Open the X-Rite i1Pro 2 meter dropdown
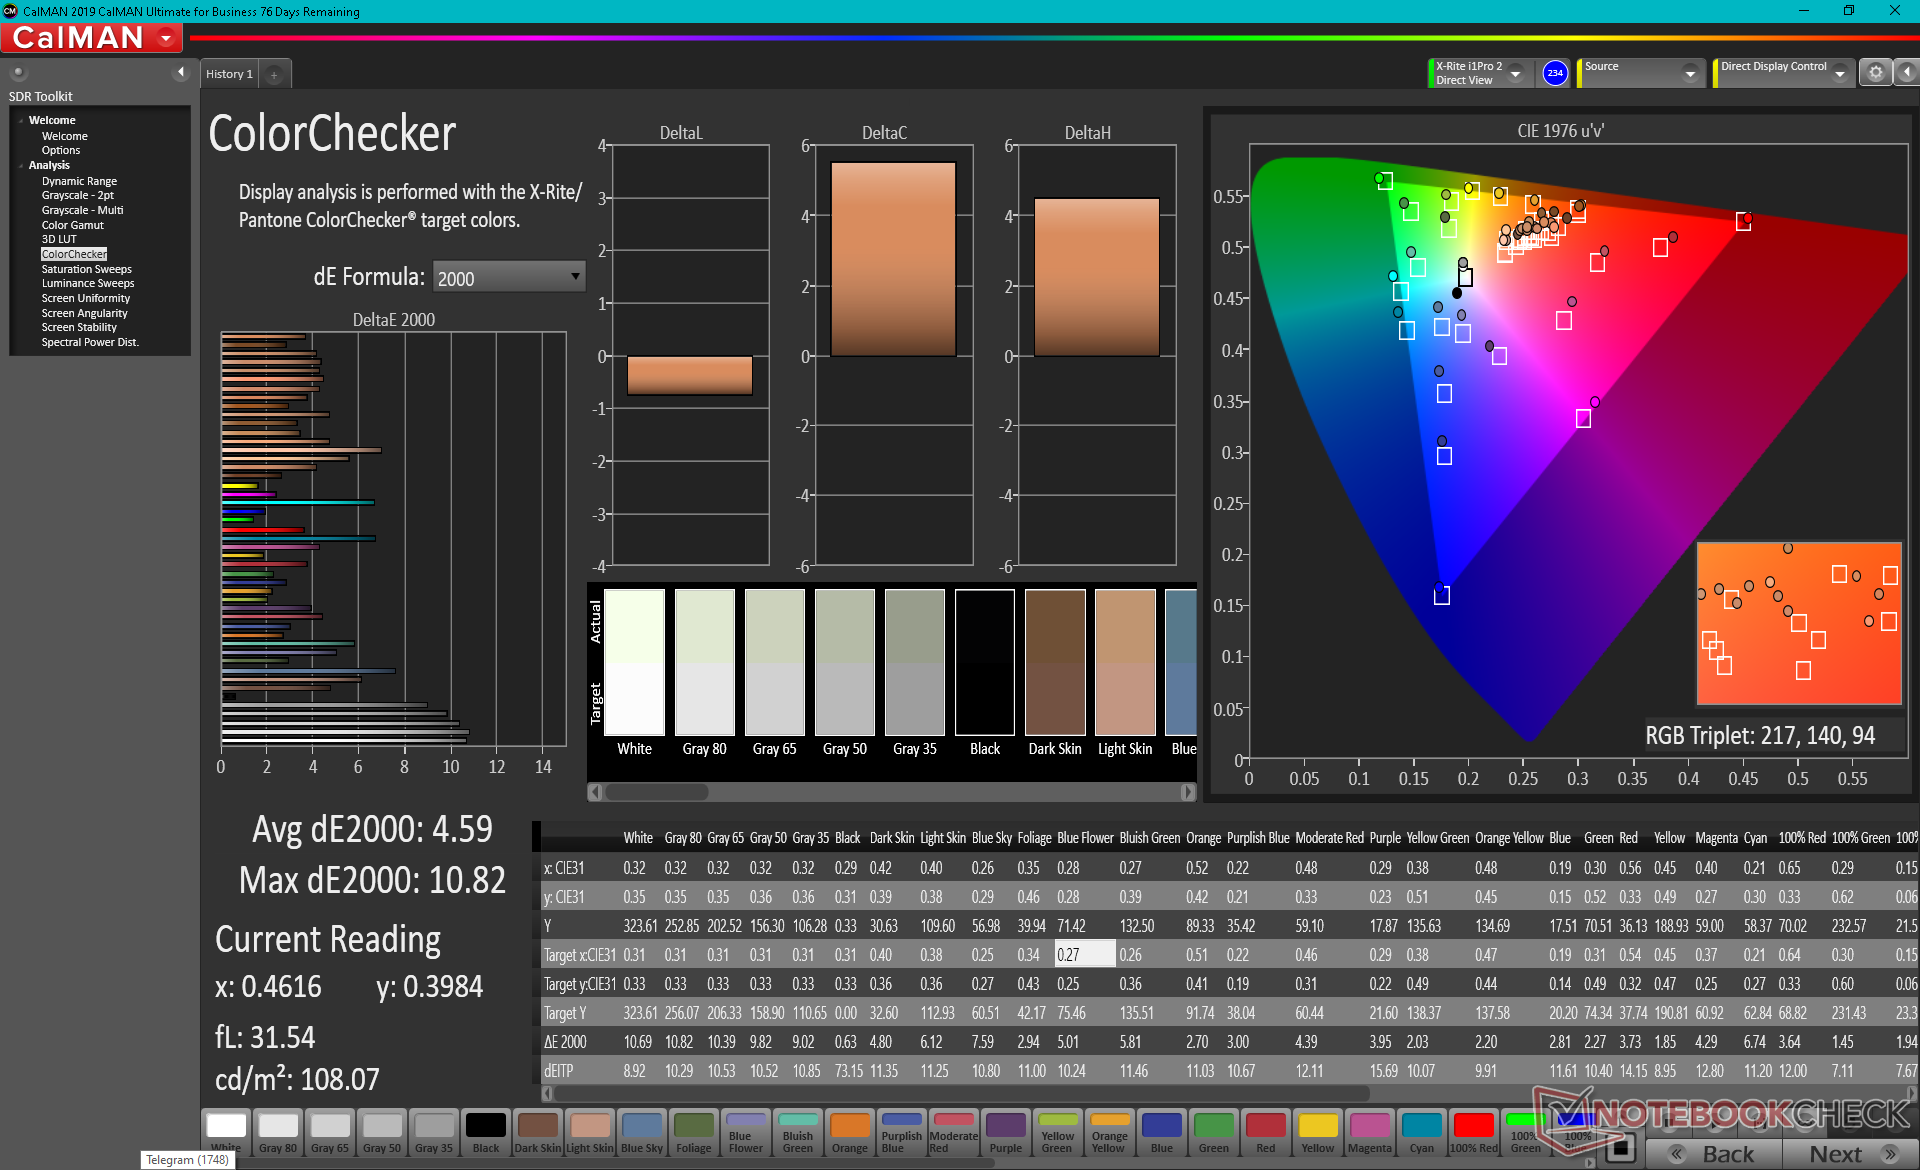The image size is (1920, 1170). coord(1515,73)
